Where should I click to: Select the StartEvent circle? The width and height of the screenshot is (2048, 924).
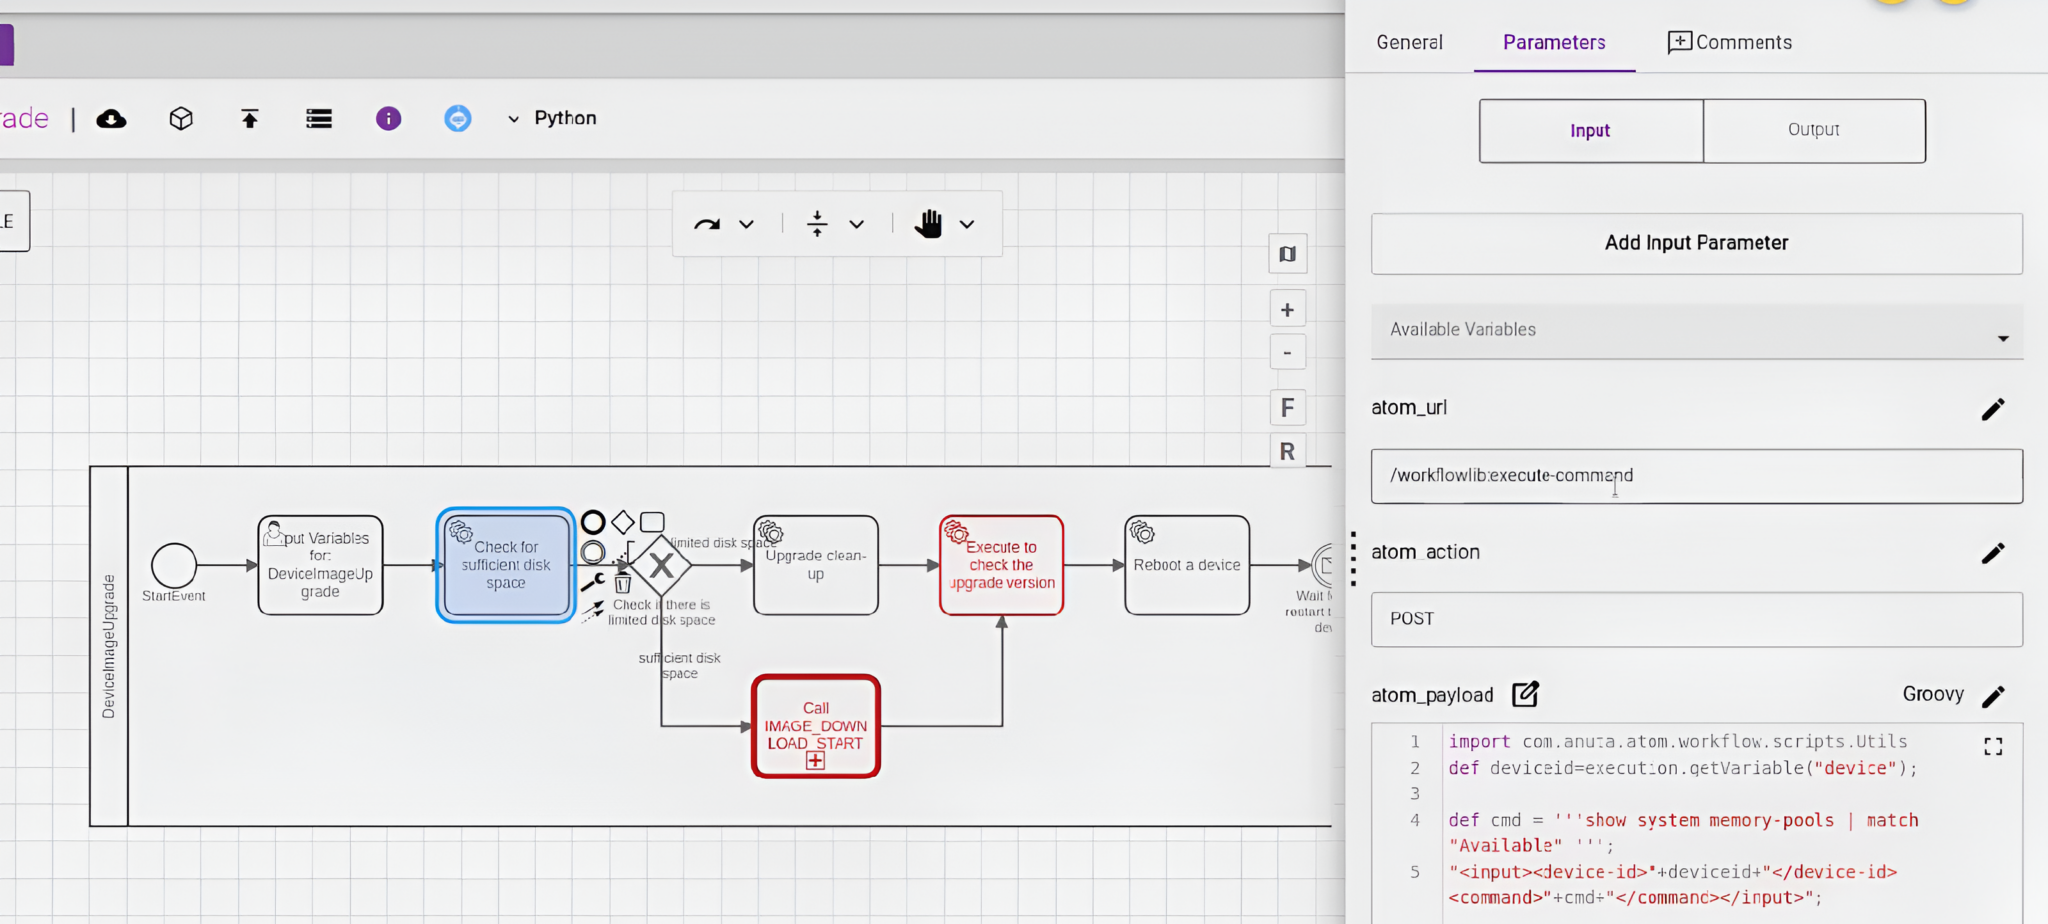tap(174, 565)
